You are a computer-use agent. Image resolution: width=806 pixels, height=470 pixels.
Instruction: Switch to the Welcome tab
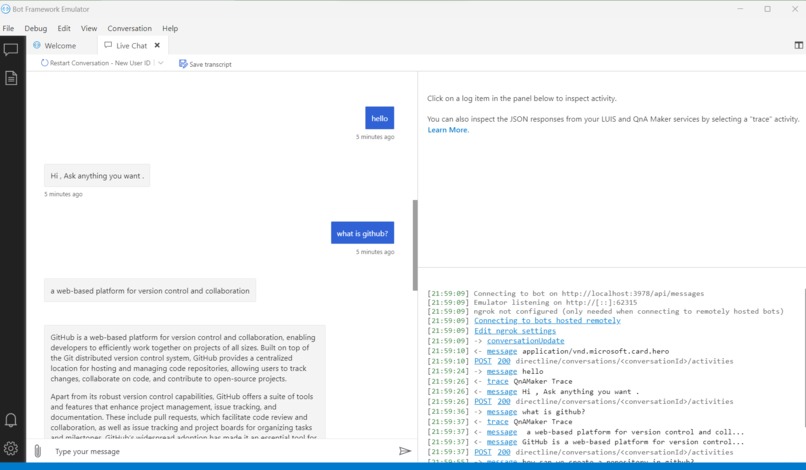62,45
